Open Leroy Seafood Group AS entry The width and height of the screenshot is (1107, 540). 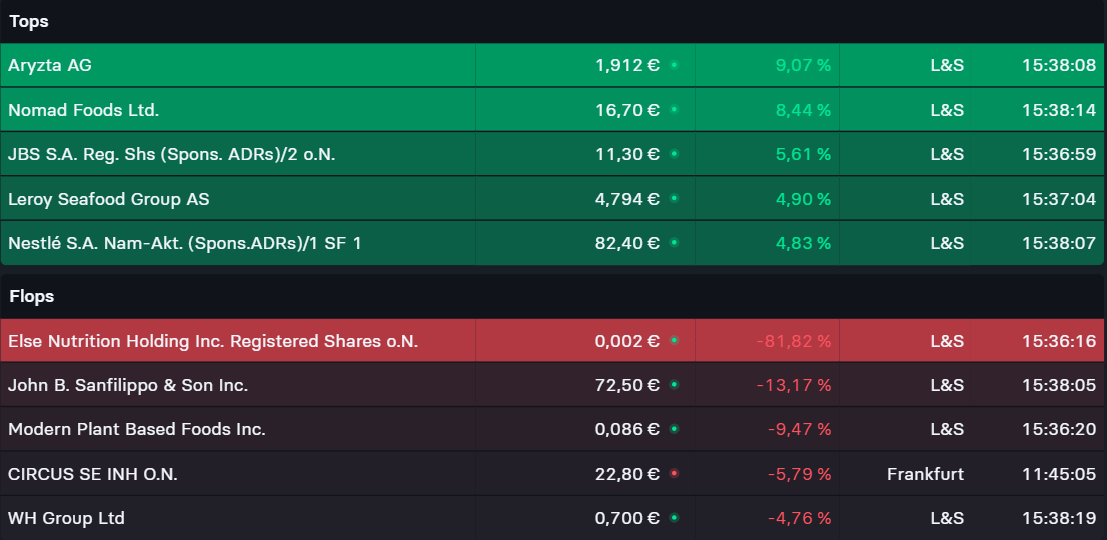109,199
